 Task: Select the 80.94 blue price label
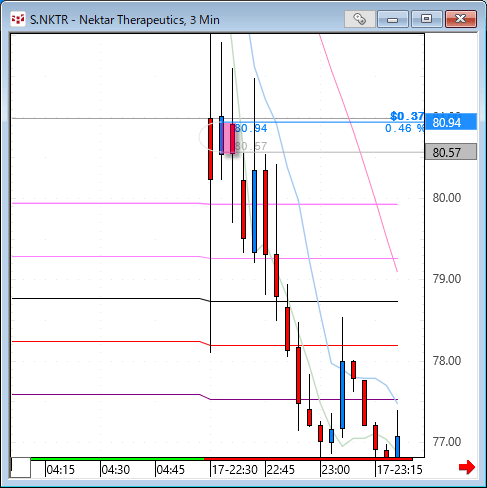tap(451, 122)
